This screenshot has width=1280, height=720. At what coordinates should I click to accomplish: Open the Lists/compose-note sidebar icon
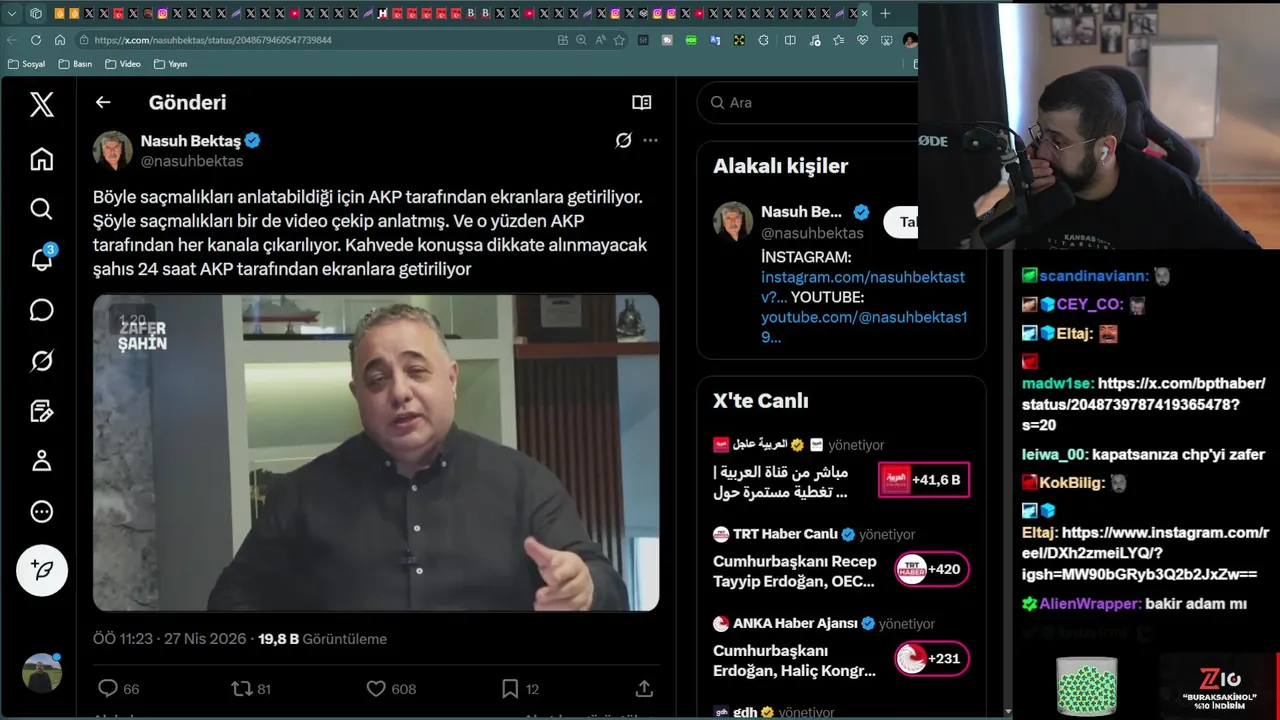(41, 411)
